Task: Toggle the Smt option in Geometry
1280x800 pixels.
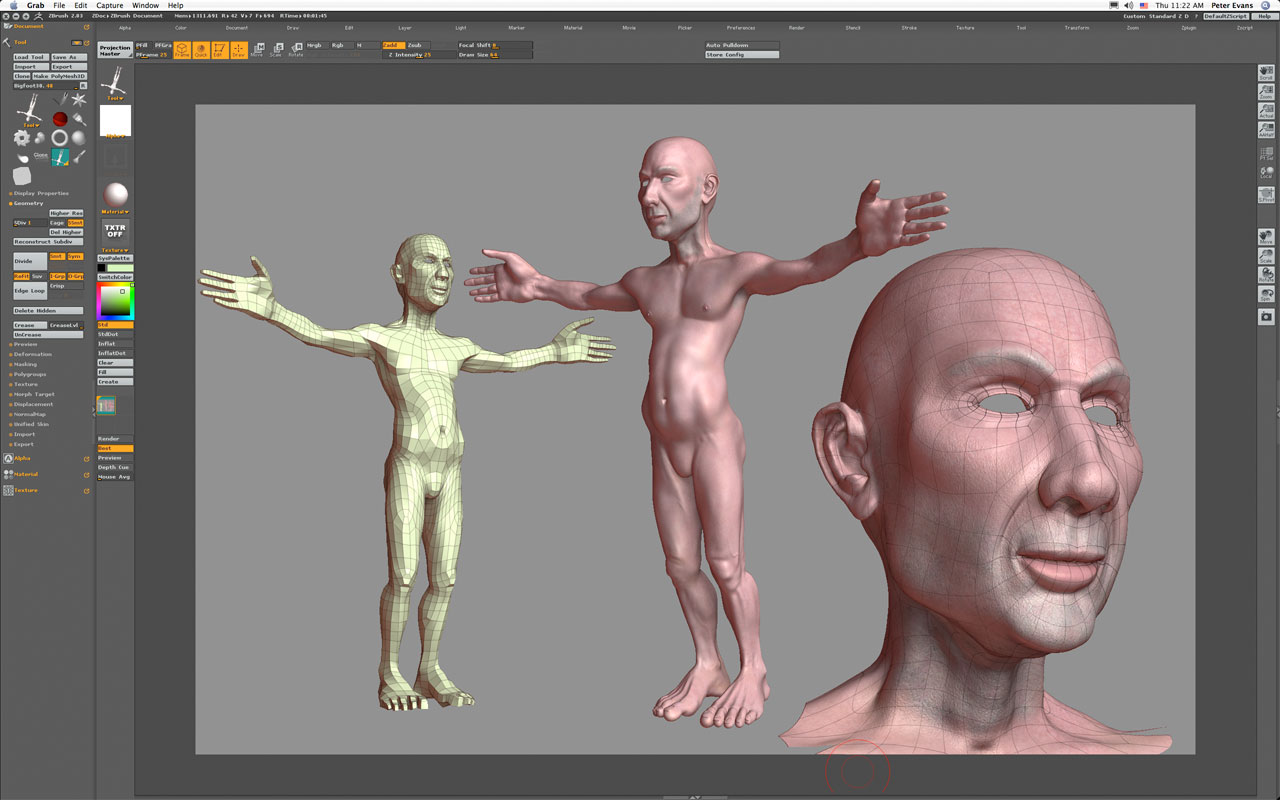Action: [x=57, y=256]
